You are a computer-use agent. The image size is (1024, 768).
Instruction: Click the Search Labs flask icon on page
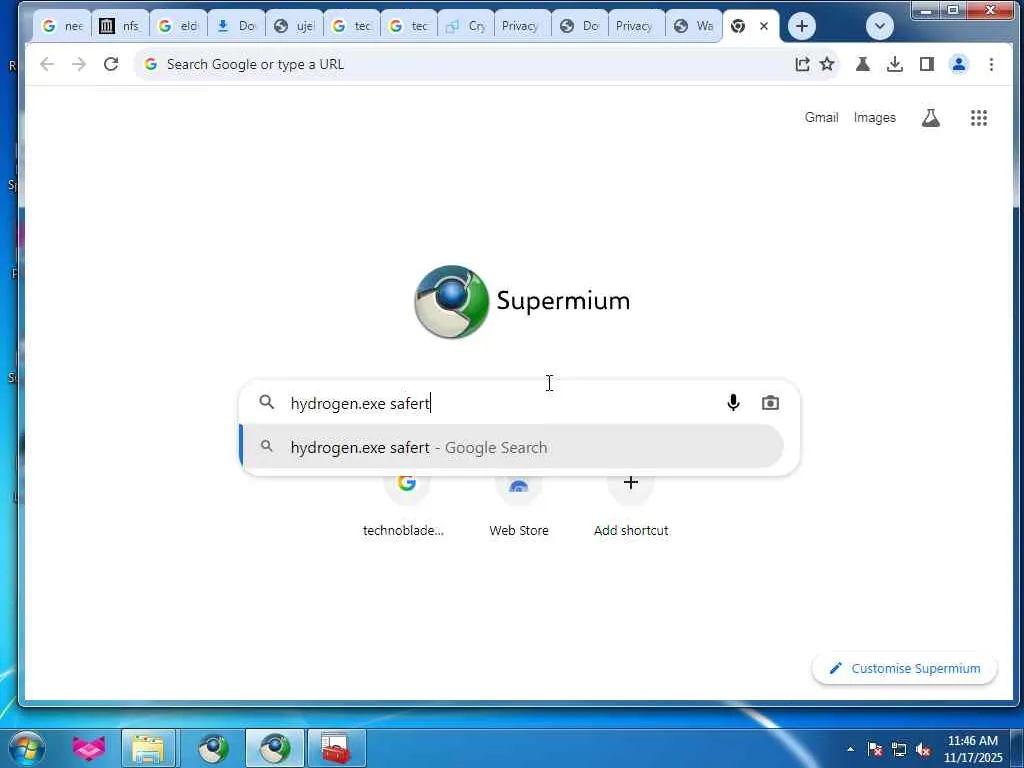coord(931,118)
